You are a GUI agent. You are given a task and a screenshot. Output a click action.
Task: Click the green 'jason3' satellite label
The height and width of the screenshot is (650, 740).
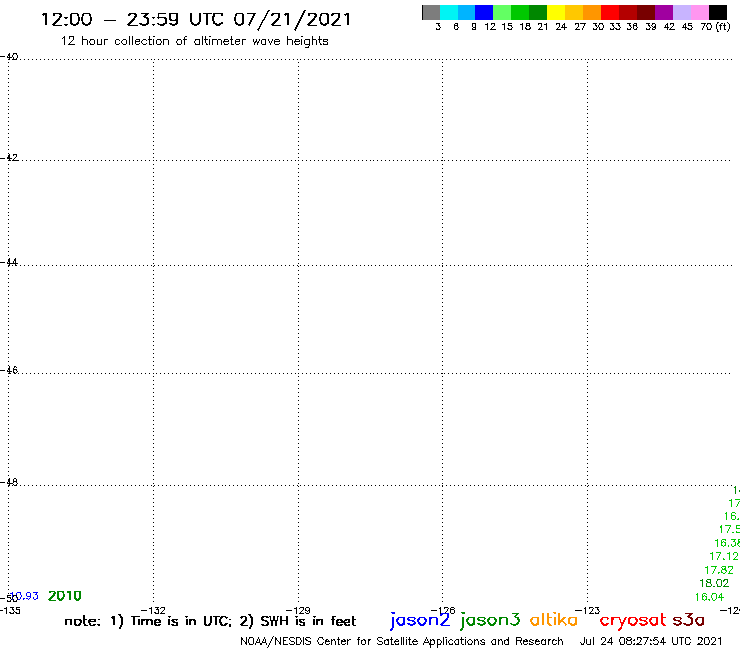490,620
